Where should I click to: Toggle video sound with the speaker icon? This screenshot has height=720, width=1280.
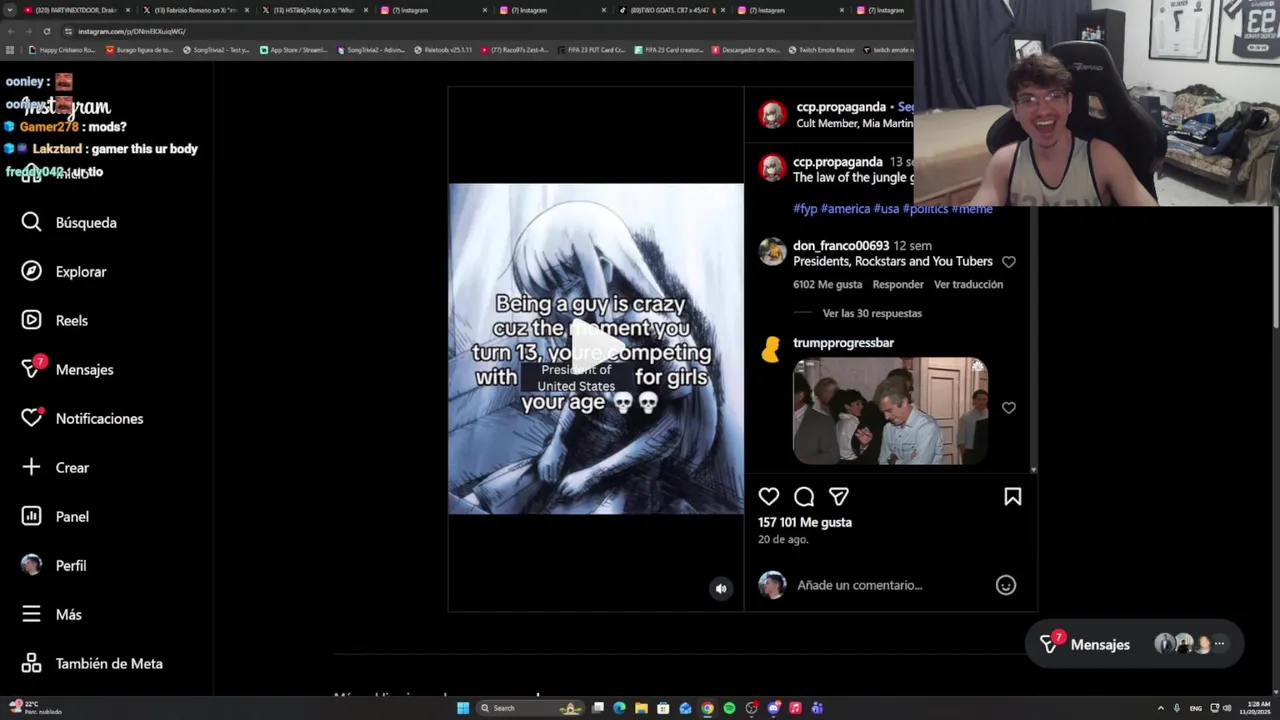(721, 589)
